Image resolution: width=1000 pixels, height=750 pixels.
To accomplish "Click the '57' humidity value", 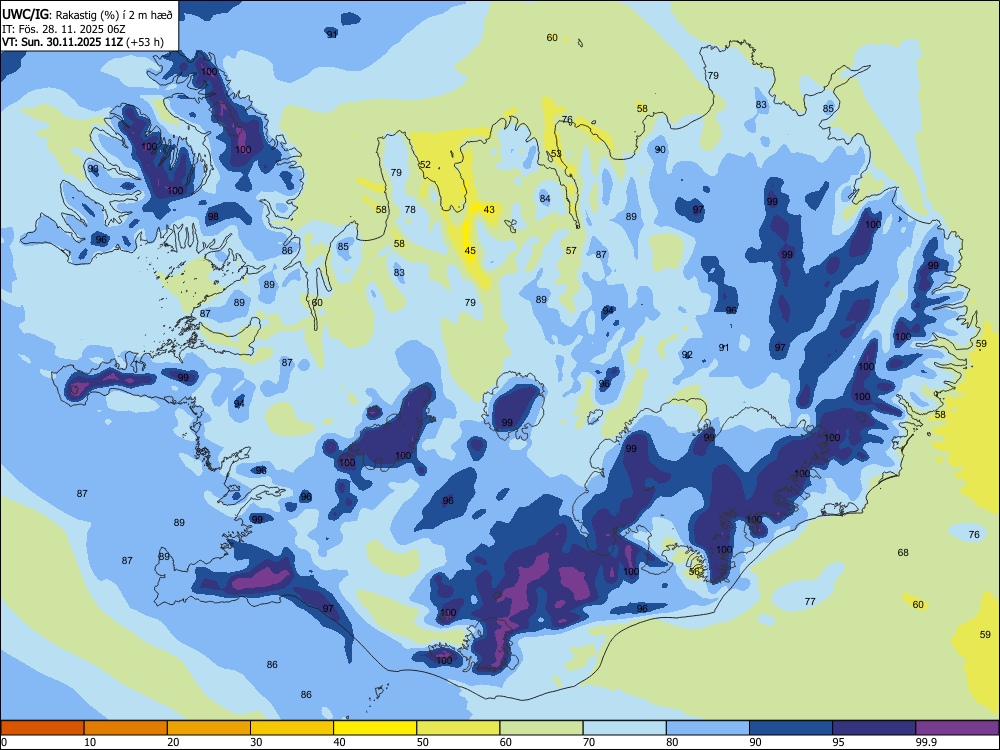I will coord(571,251).
